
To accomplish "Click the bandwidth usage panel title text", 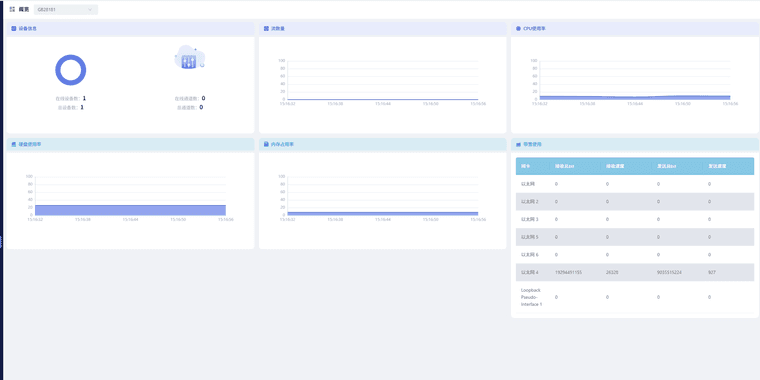I will tap(533, 144).
